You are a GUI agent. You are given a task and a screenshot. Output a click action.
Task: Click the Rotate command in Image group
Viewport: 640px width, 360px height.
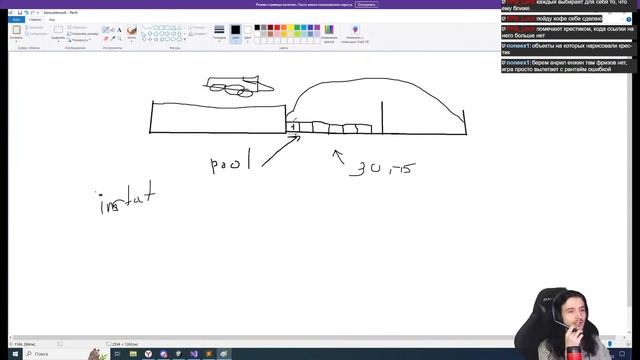pos(79,40)
